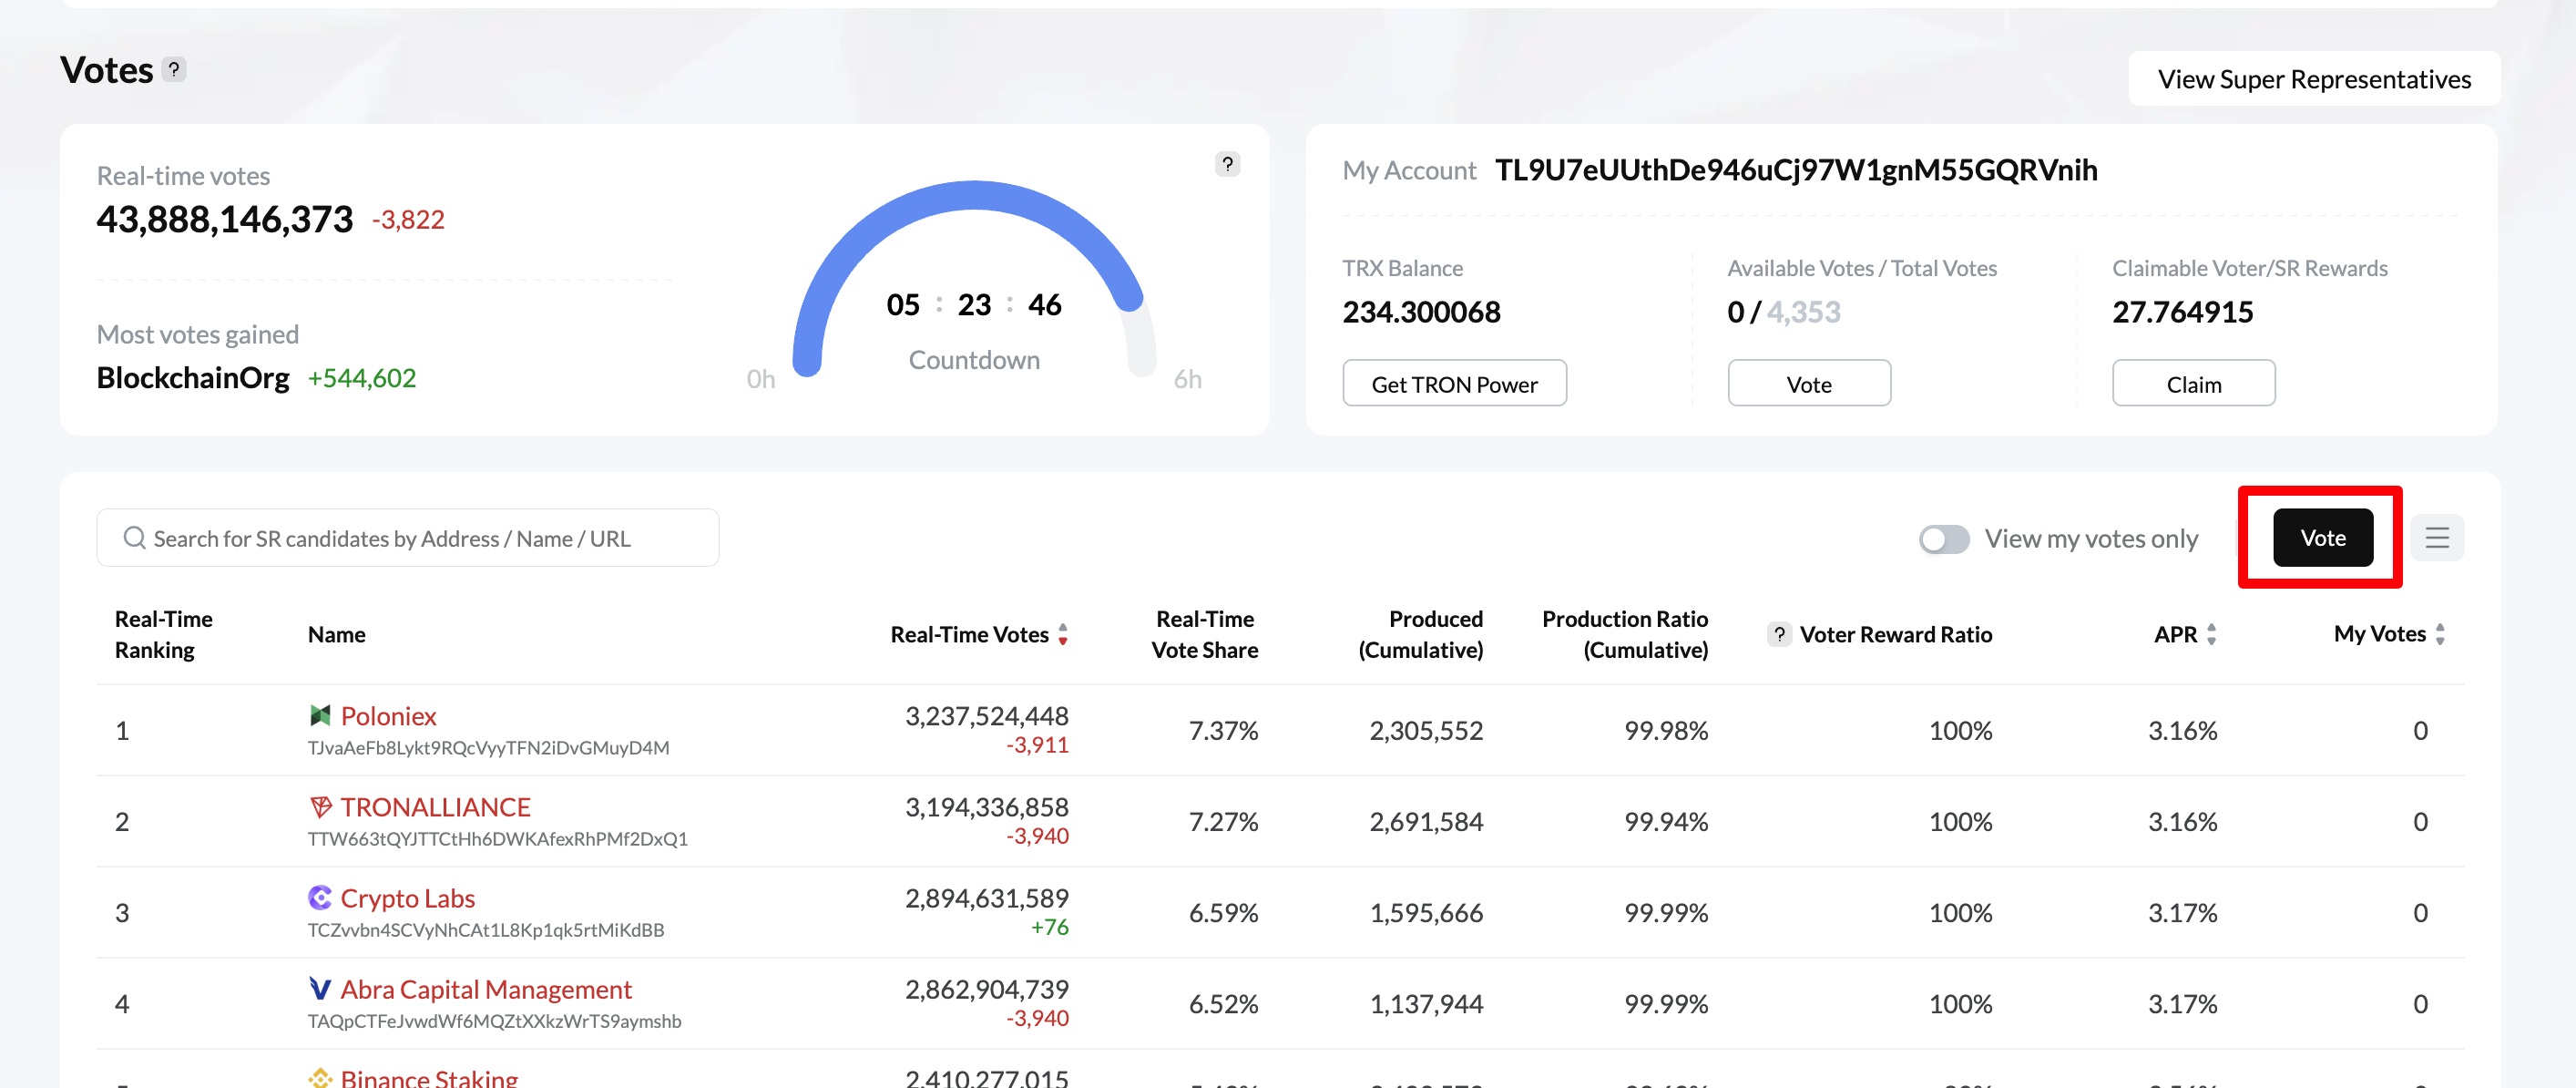The image size is (2576, 1088).
Task: Sort by Real-Time Votes column arrows
Action: tap(1063, 634)
